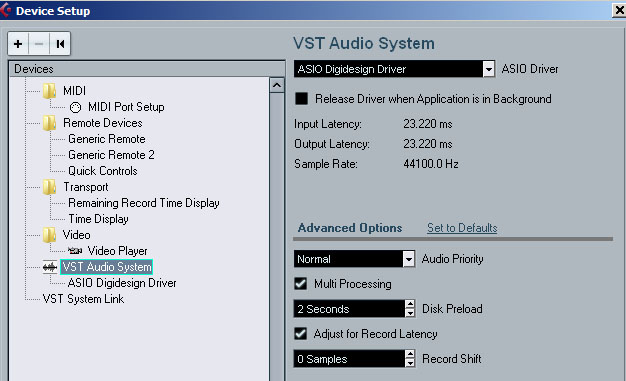Image resolution: width=626 pixels, height=381 pixels.
Task: Select Quick Controls in the tree
Action: (103, 171)
